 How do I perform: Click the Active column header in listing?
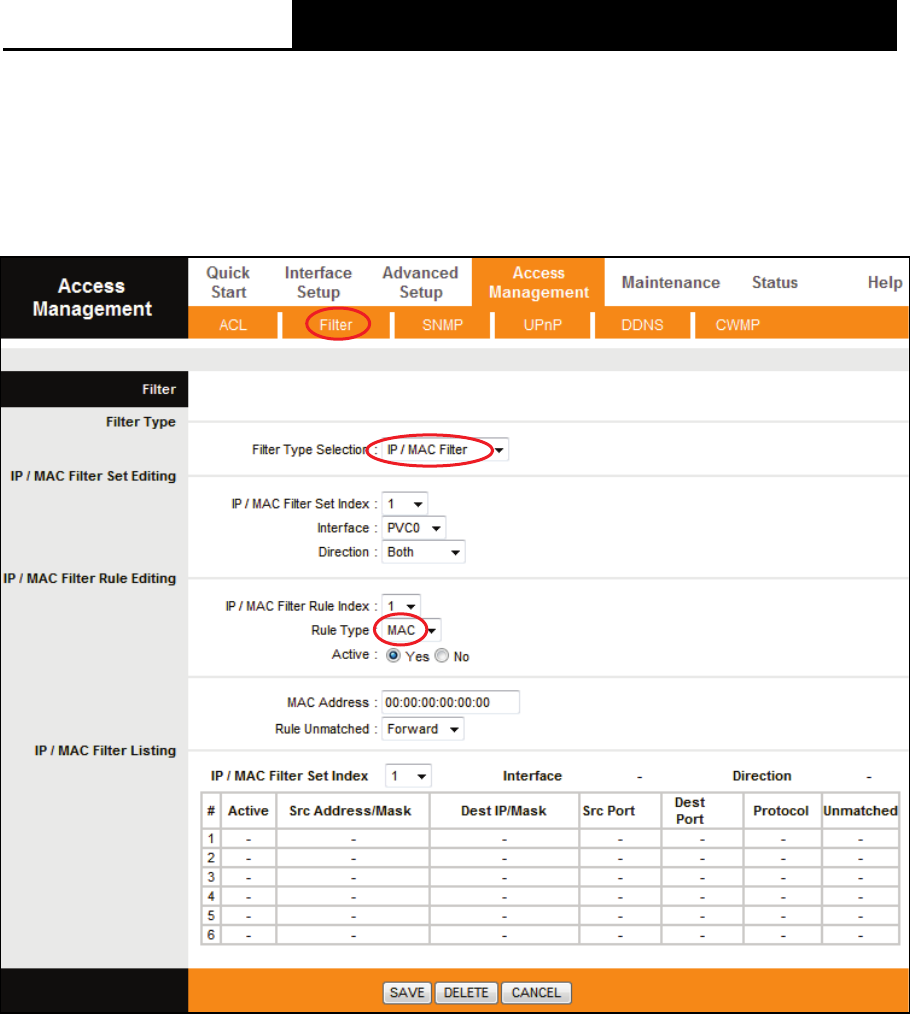coord(248,811)
